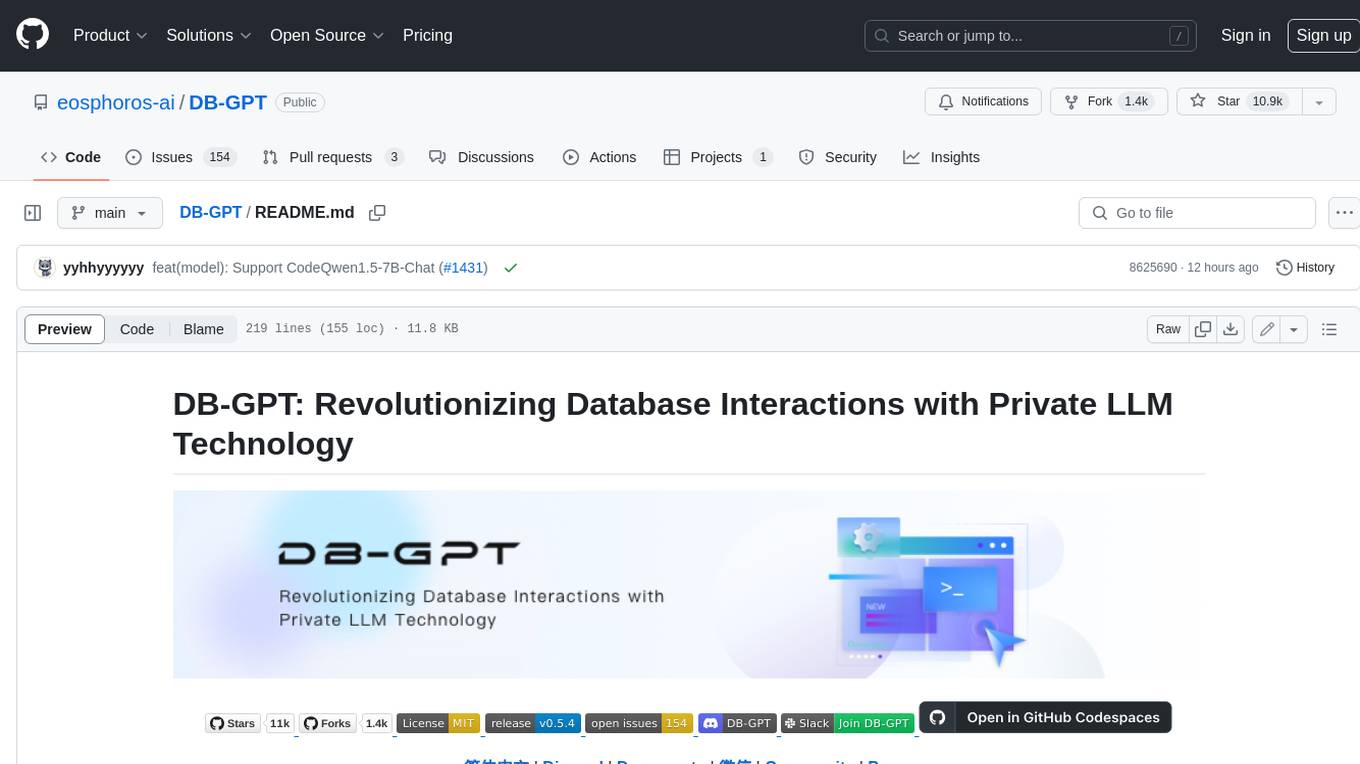Select the Preview view toggle
This screenshot has height=764, width=1360.
click(65, 329)
